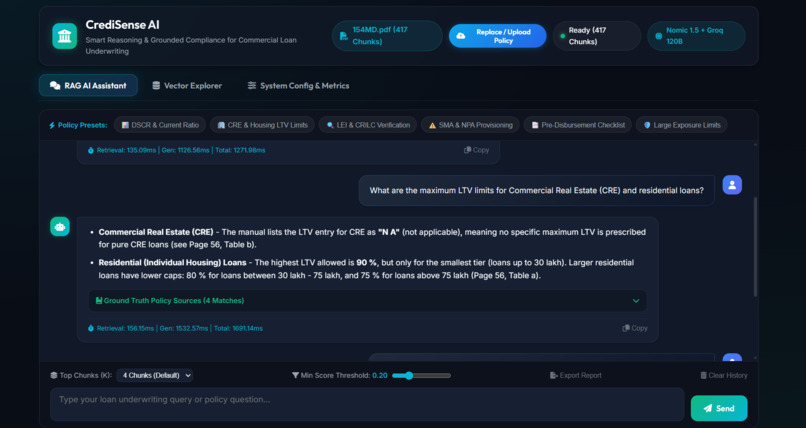
Task: Click the database icon on Vector Explorer tab
Action: [156, 86]
